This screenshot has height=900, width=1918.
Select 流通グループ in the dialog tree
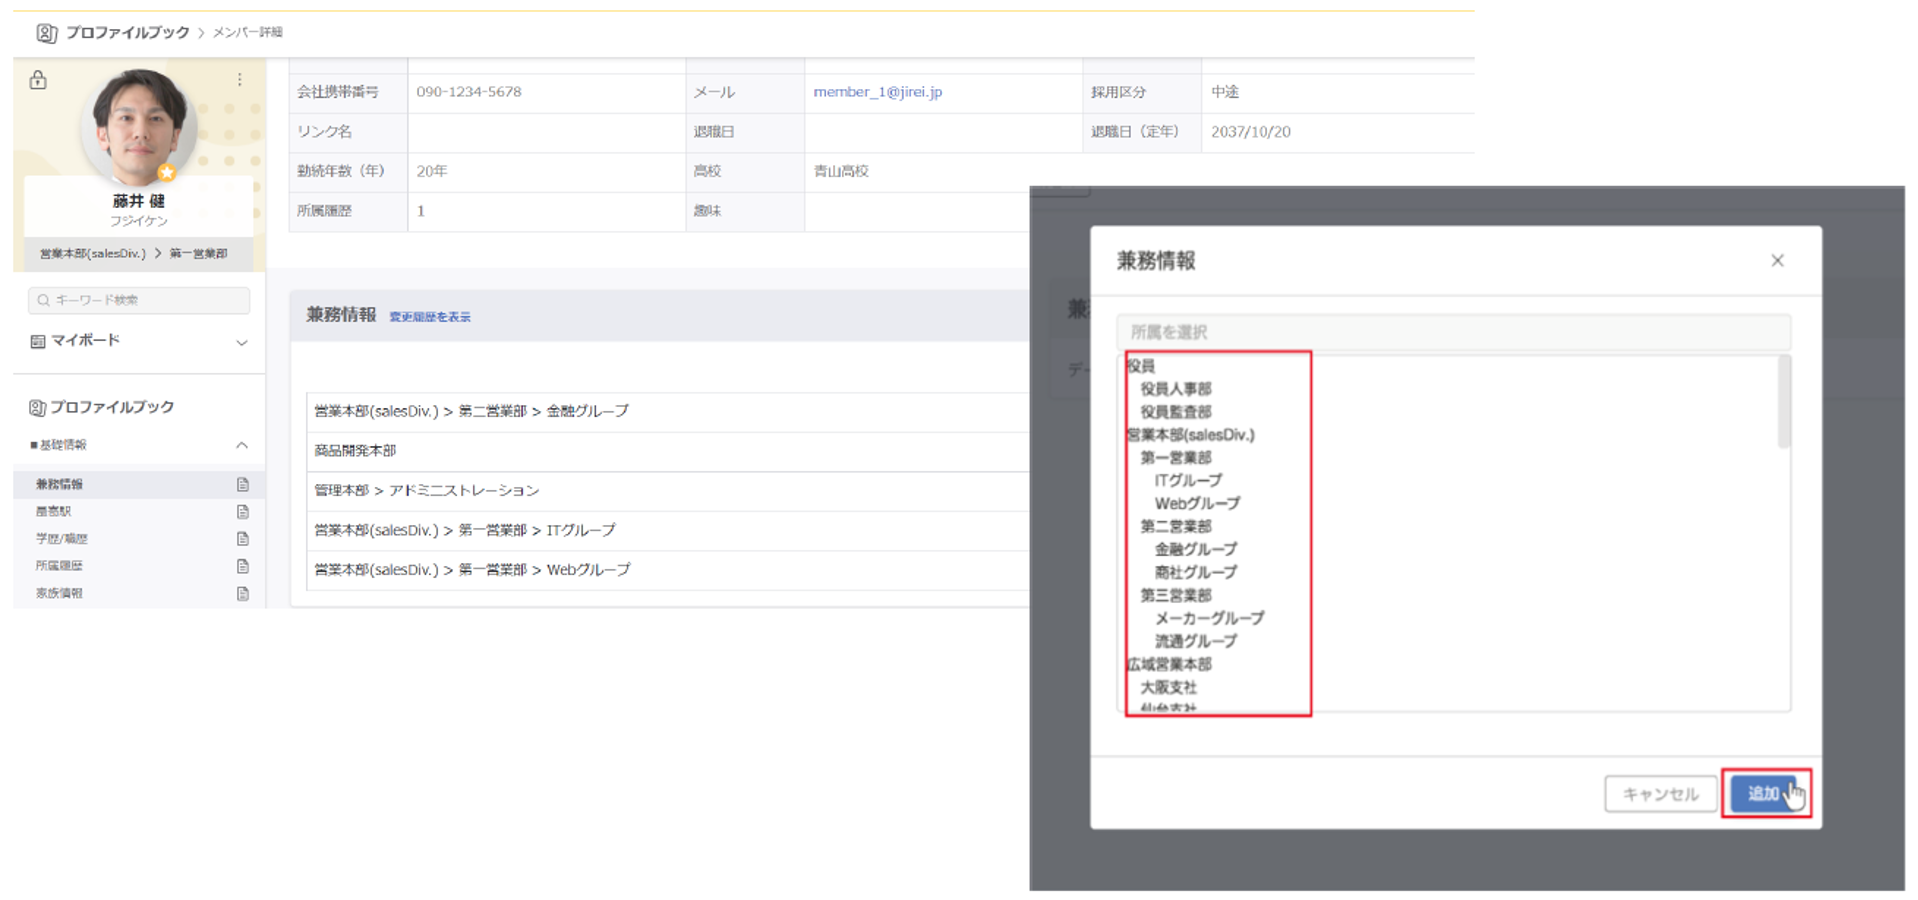point(1196,642)
